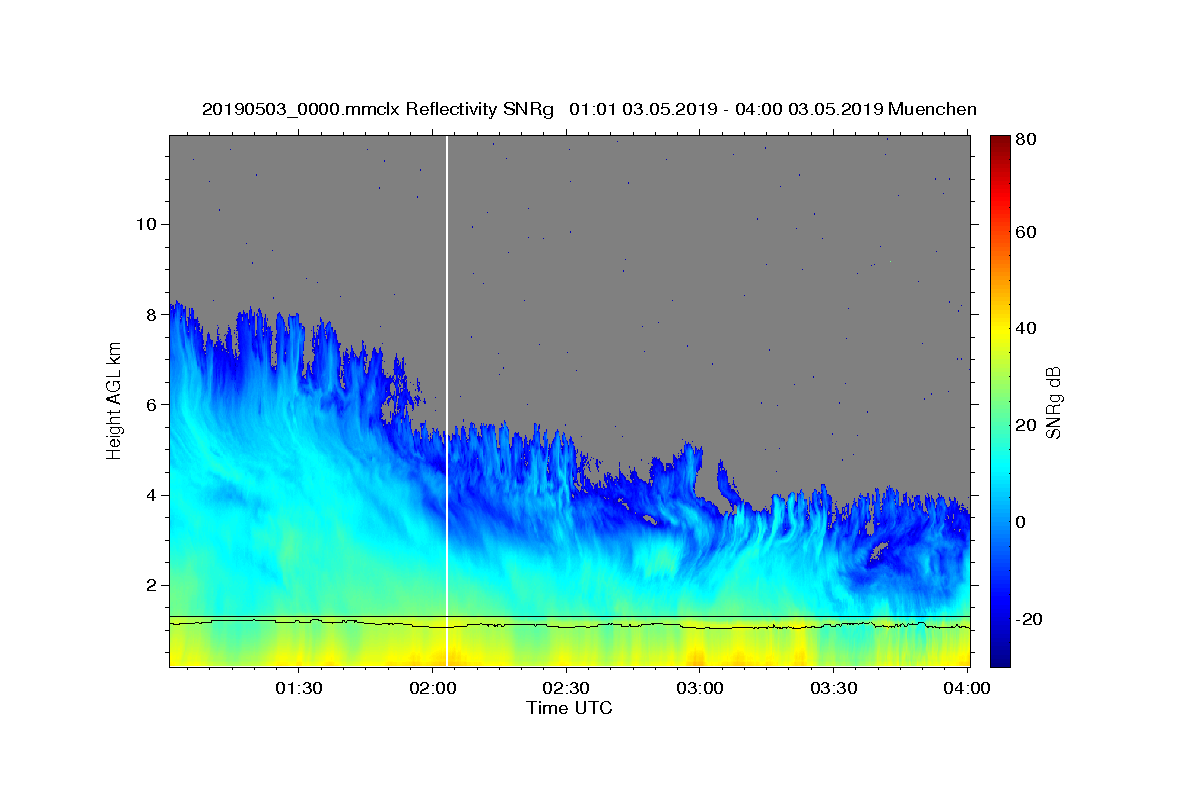Click the colorbar value 40
1200x800 pixels.
tap(1025, 329)
